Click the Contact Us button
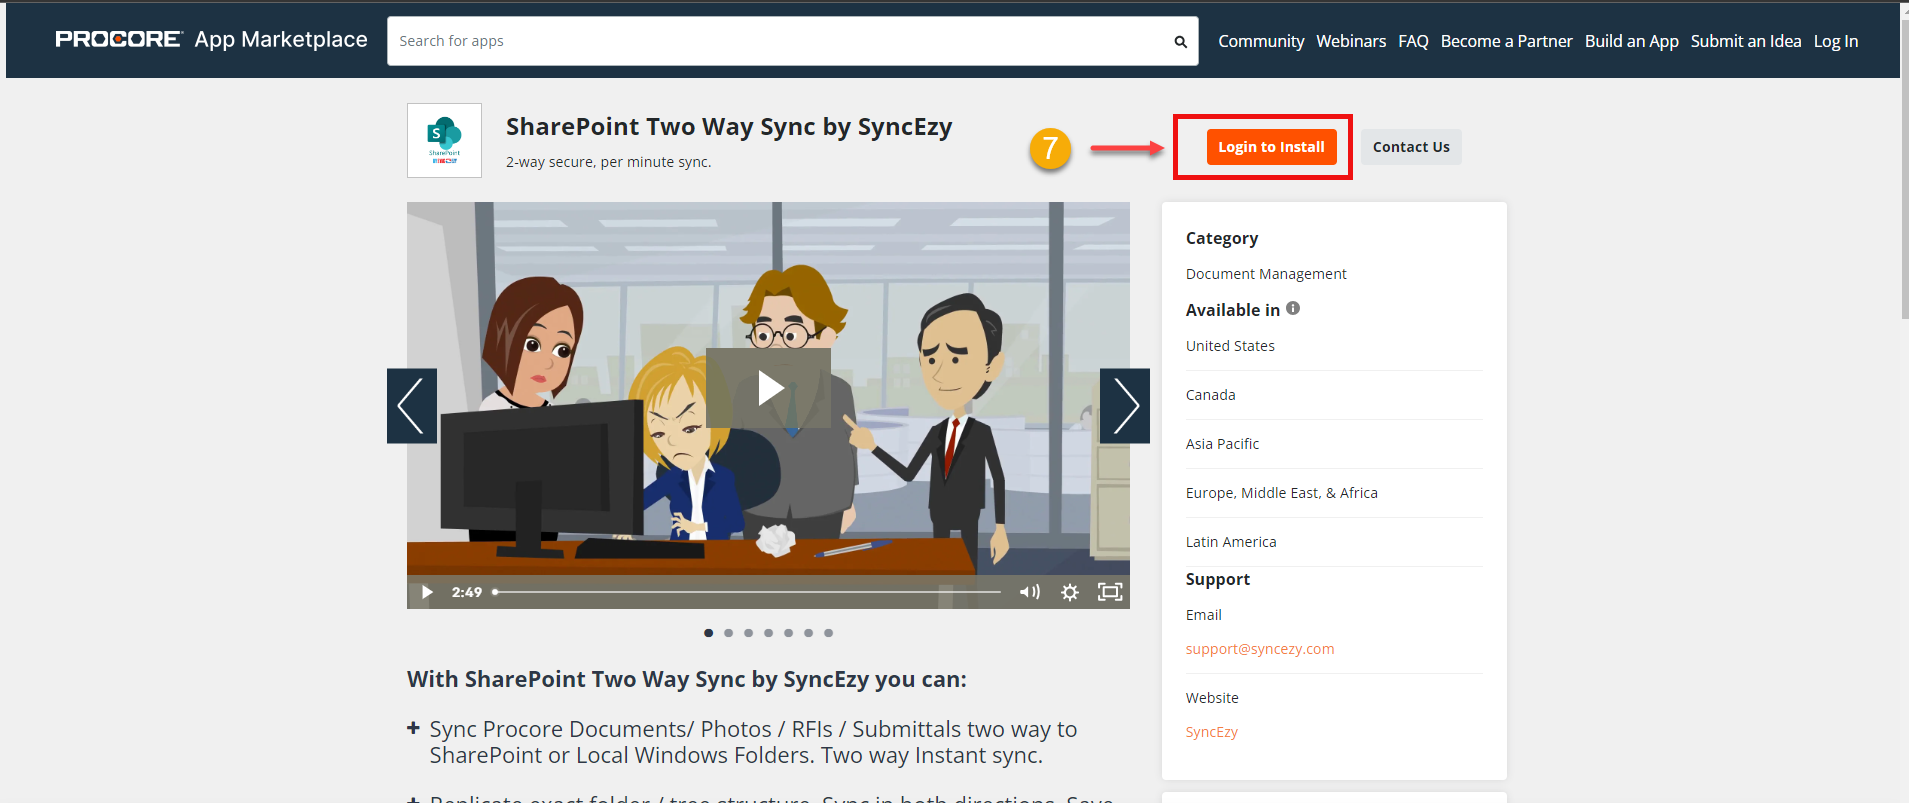Screen dimensions: 1909x803 [x=1411, y=147]
